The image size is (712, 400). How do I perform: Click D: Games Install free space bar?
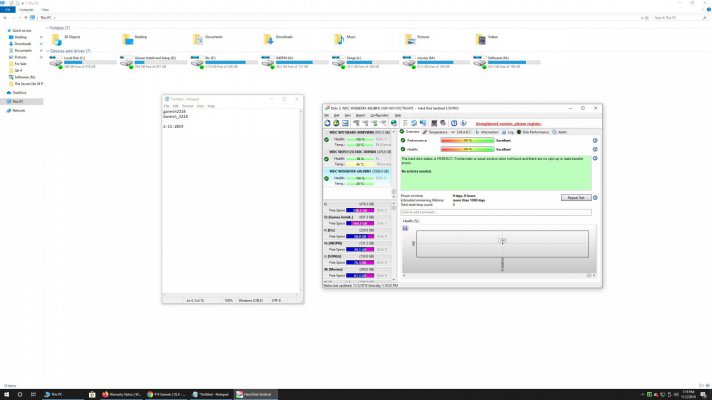tap(360, 223)
